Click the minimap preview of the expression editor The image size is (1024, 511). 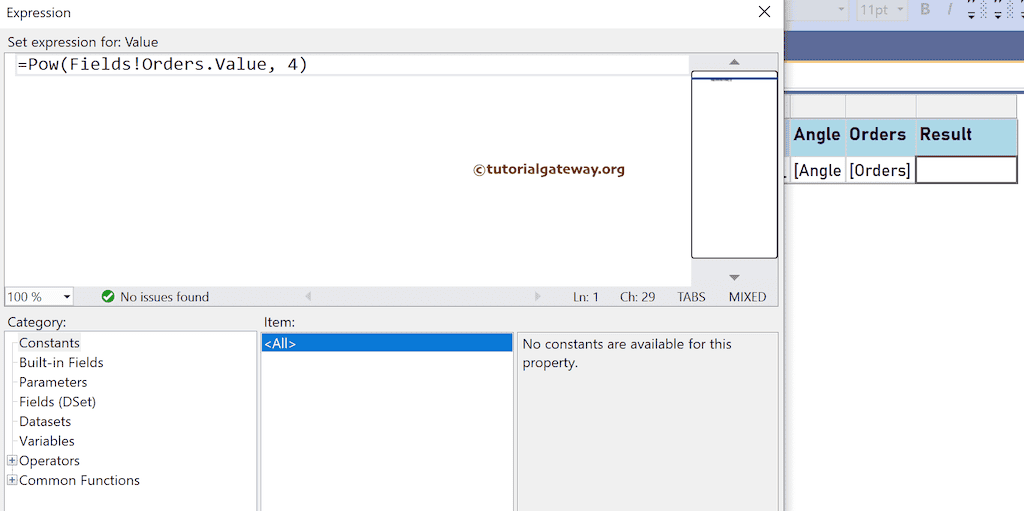tap(734, 164)
